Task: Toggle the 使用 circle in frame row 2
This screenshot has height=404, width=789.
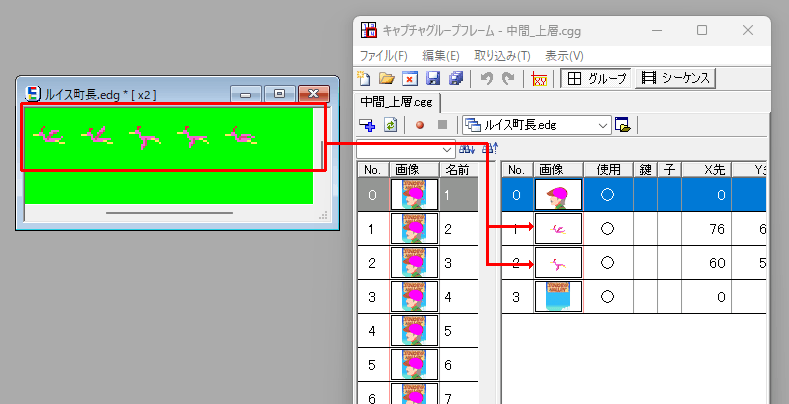Action: 607,263
